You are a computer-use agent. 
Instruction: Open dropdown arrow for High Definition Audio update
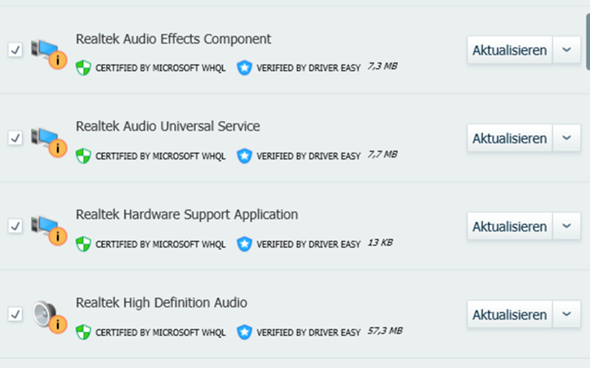point(567,314)
